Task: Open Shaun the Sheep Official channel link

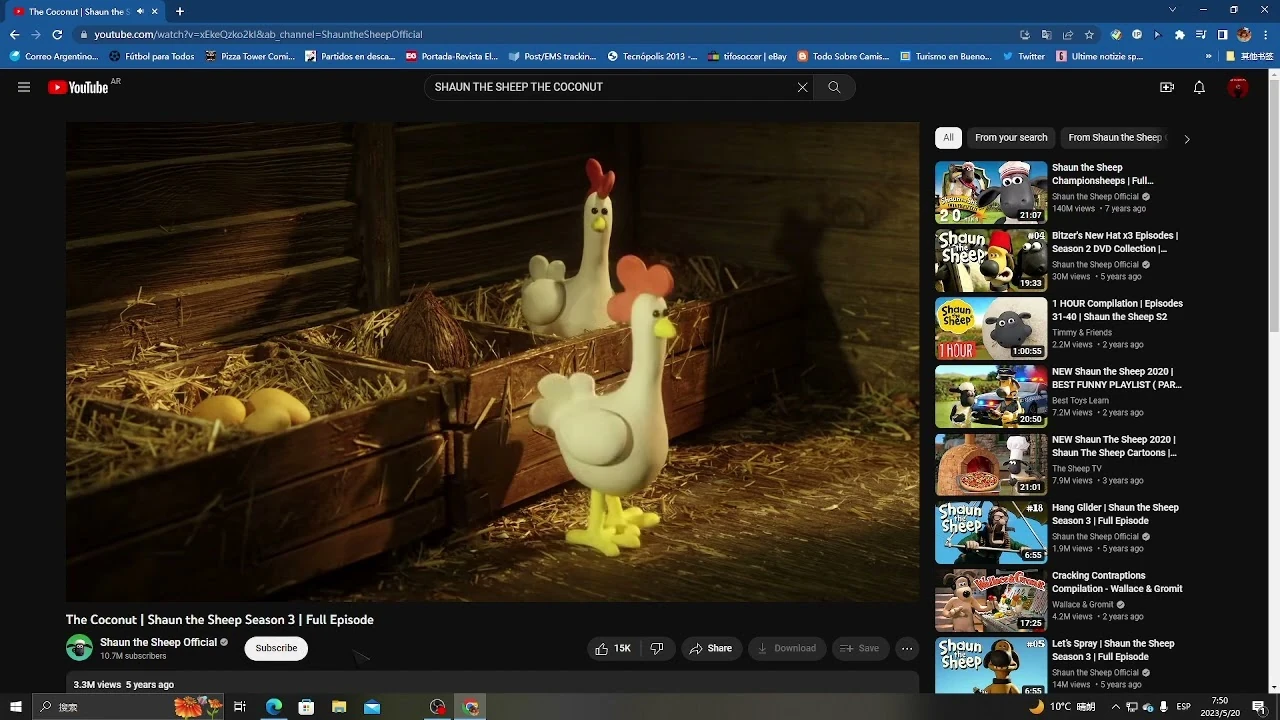Action: [x=158, y=642]
